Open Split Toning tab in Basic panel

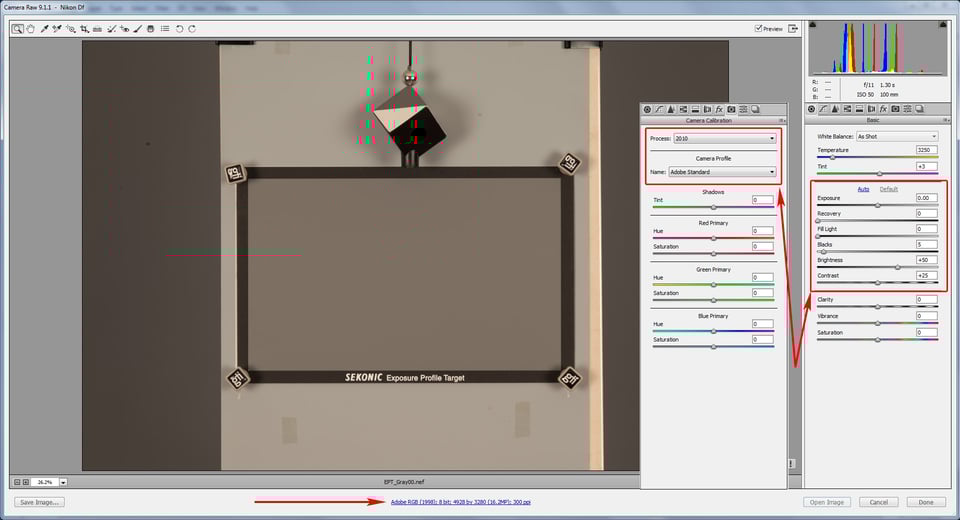pos(860,109)
